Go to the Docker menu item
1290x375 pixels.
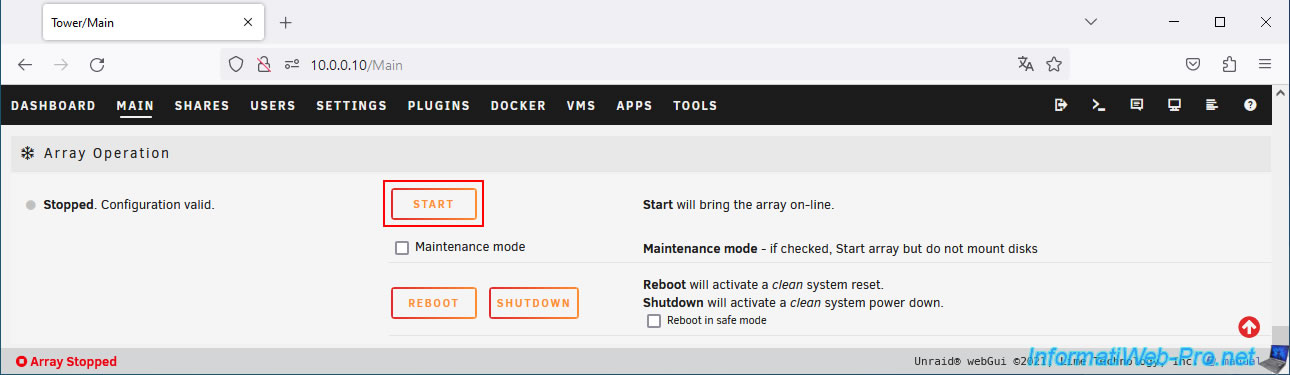pos(518,105)
